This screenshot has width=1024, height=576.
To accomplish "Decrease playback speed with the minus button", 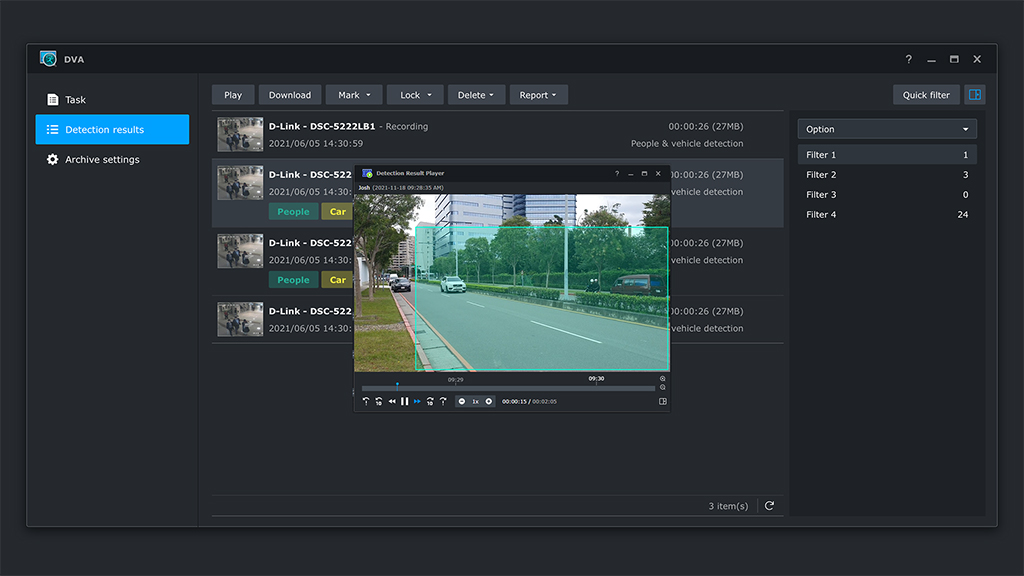I will click(x=462, y=401).
